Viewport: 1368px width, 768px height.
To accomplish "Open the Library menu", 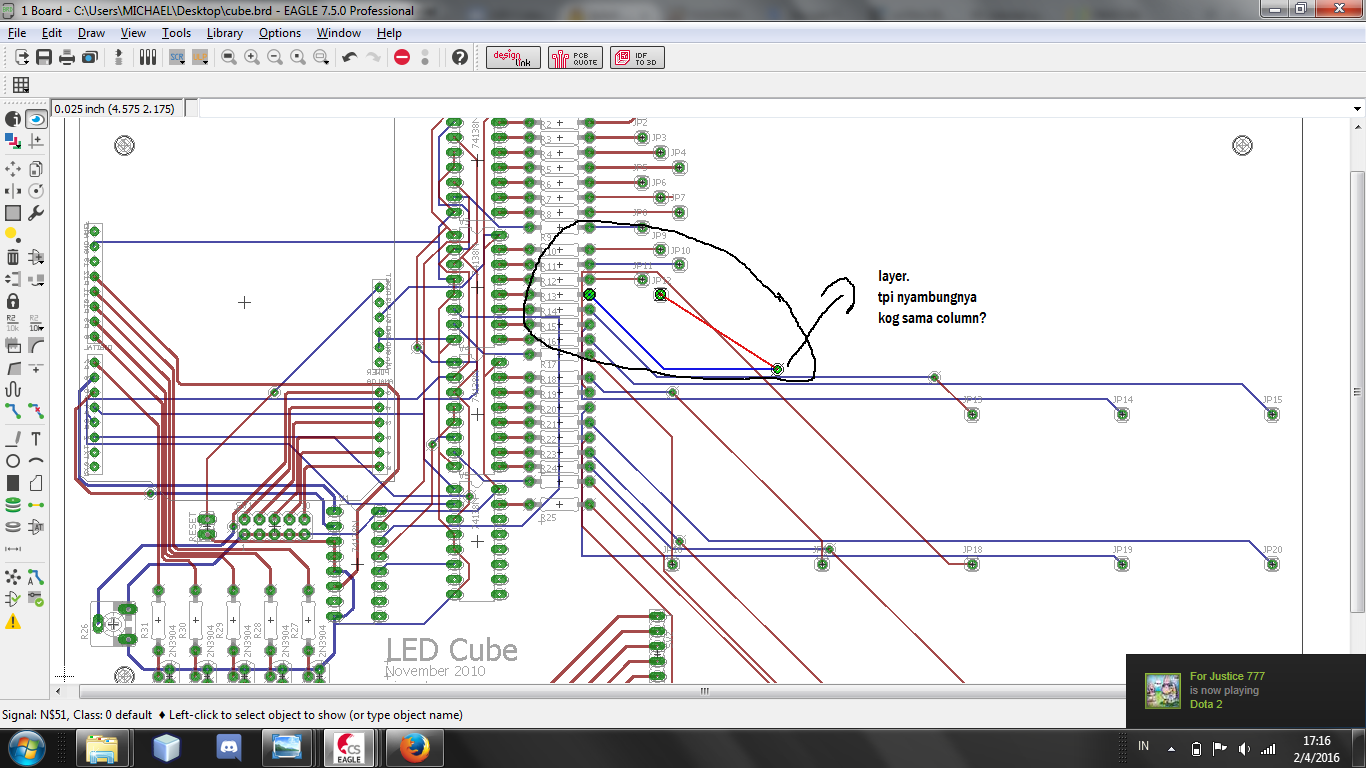I will coord(224,33).
